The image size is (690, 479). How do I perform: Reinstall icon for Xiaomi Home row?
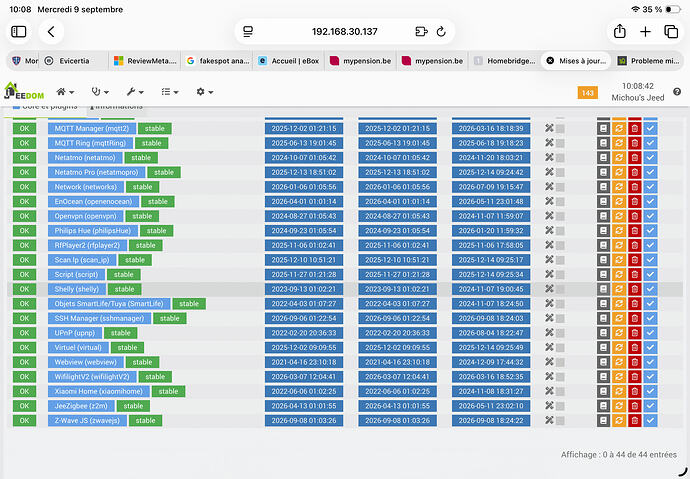[x=619, y=391]
